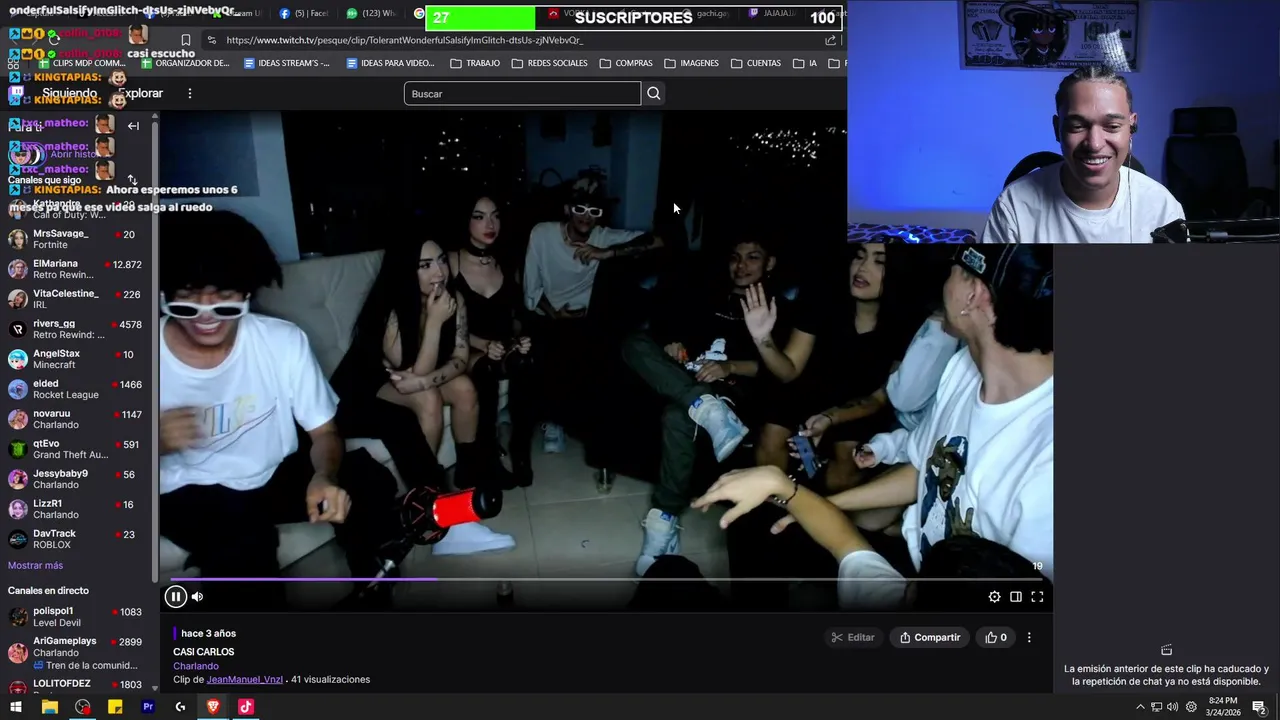Screen dimensions: 1280x720
Task: Open LizzR1 channel in sidebar
Action: (75, 509)
